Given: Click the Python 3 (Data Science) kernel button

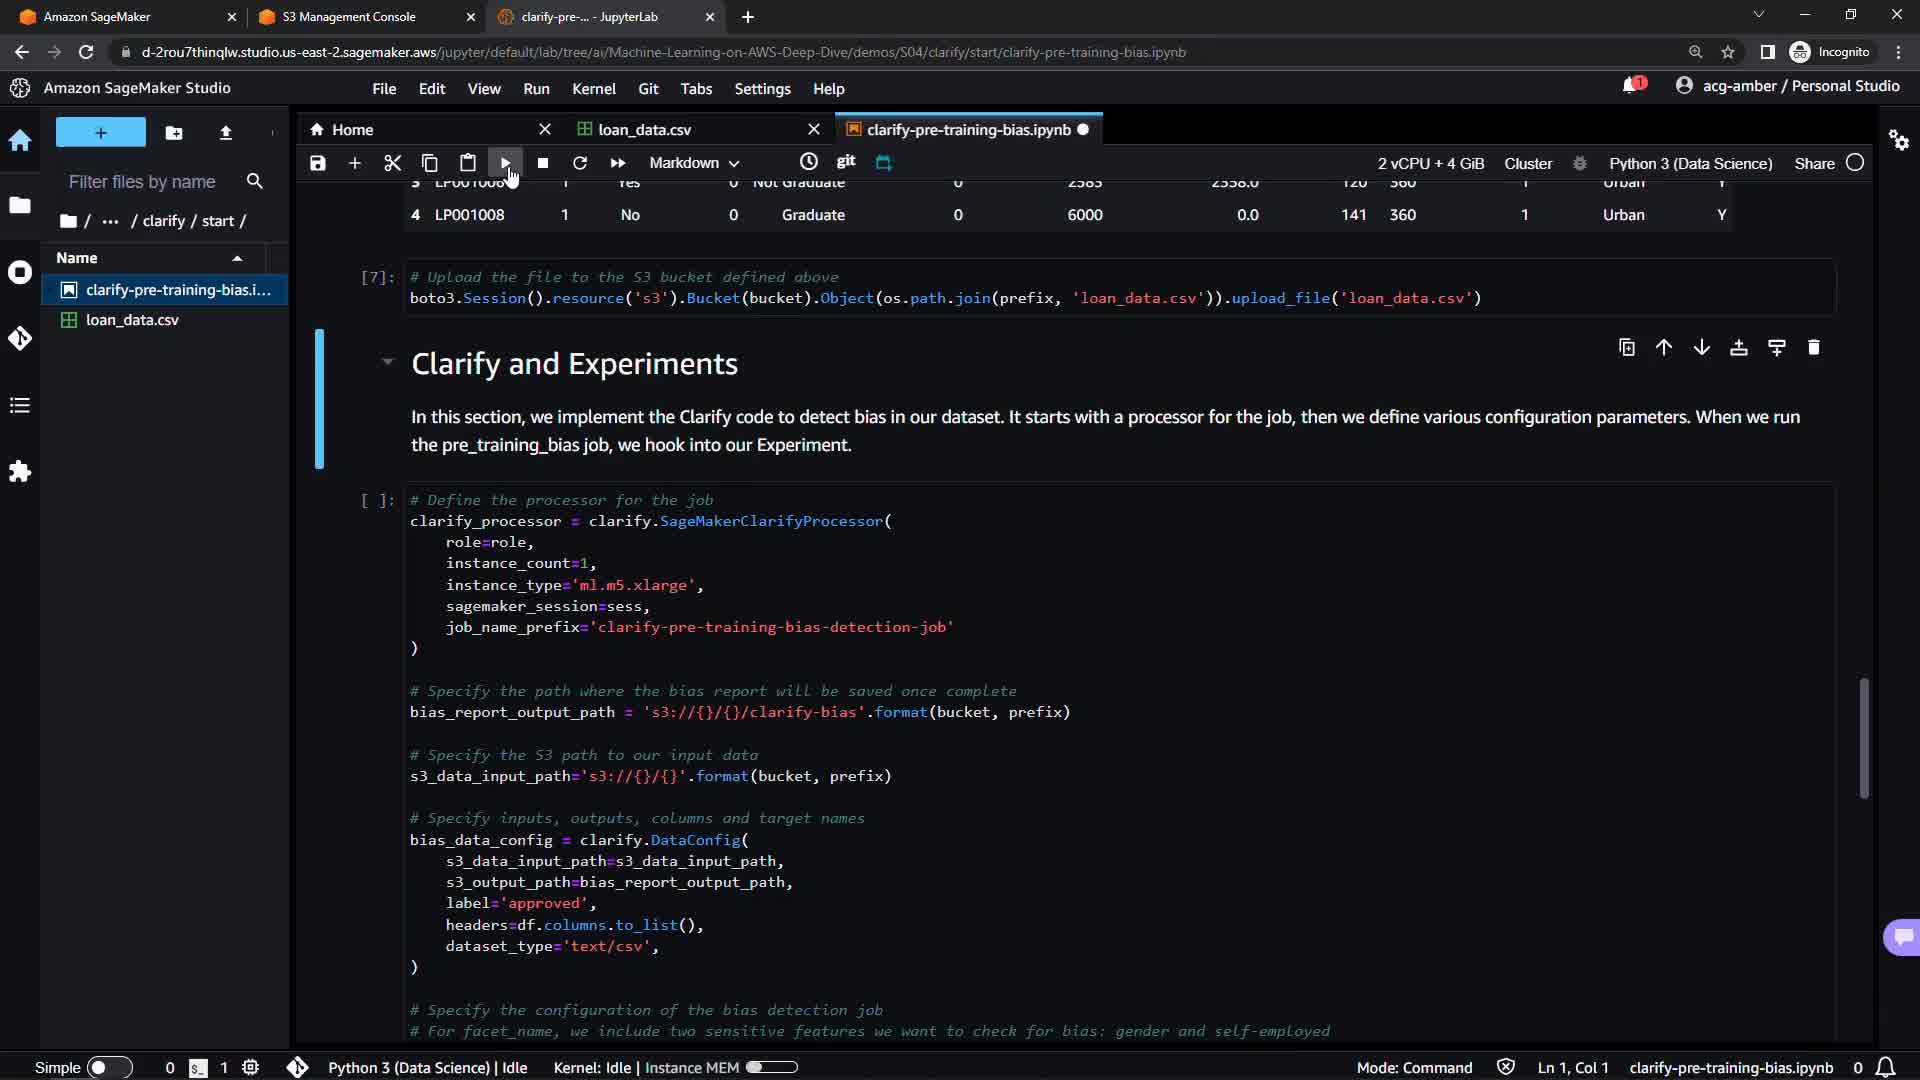Looking at the screenshot, I should 1690,163.
